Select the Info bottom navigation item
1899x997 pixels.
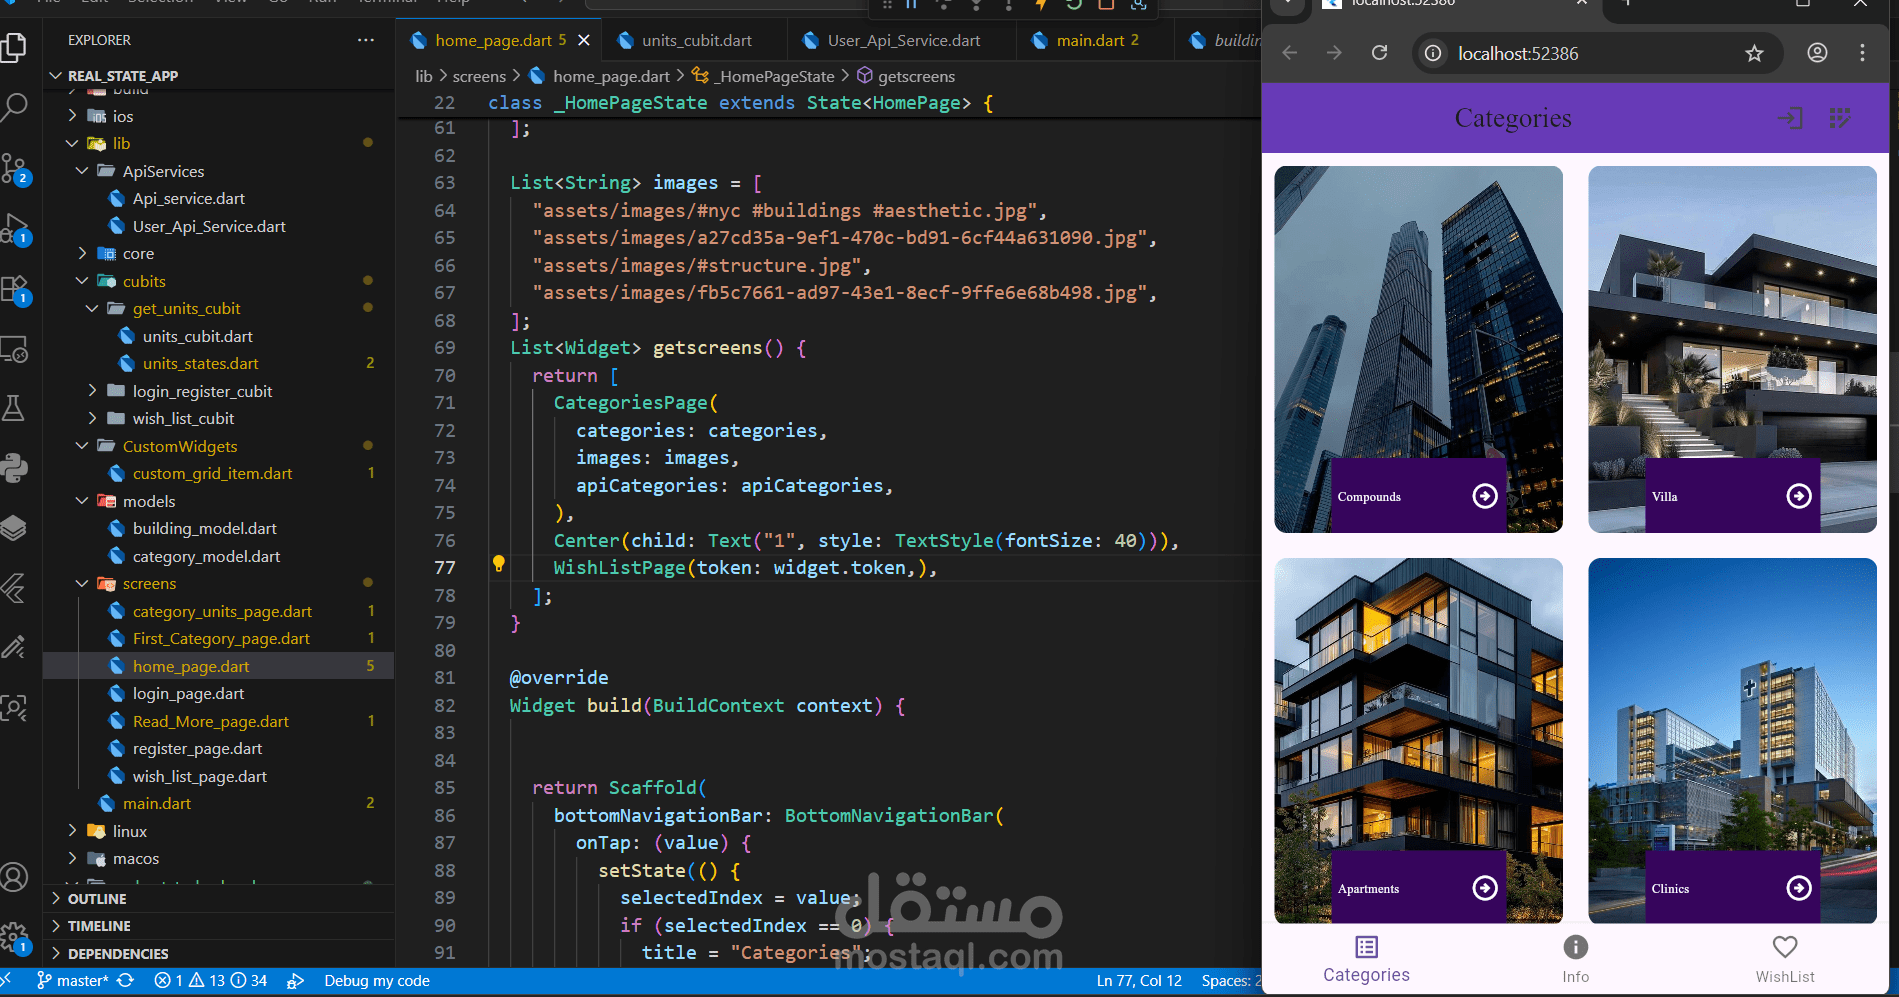pyautogui.click(x=1575, y=959)
